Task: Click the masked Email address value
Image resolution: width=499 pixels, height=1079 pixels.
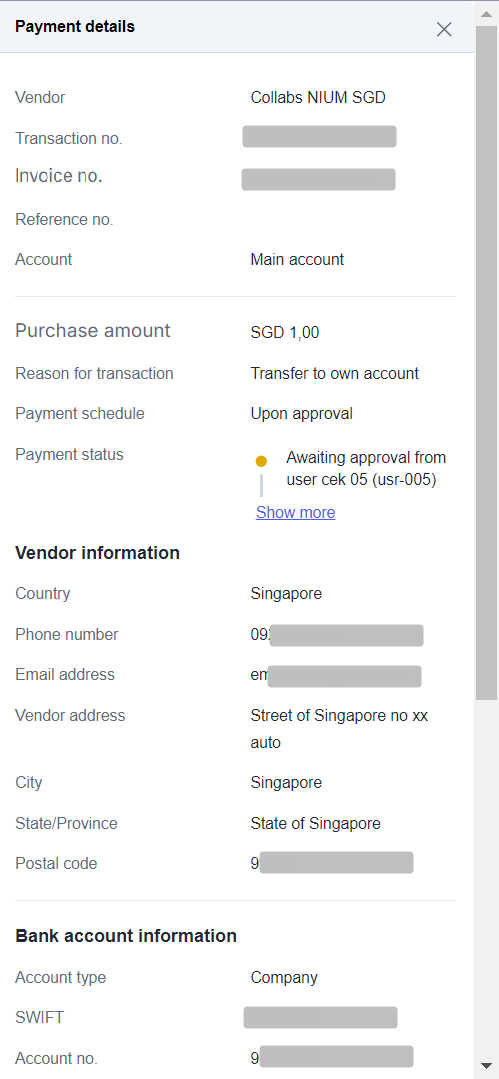Action: (x=336, y=676)
